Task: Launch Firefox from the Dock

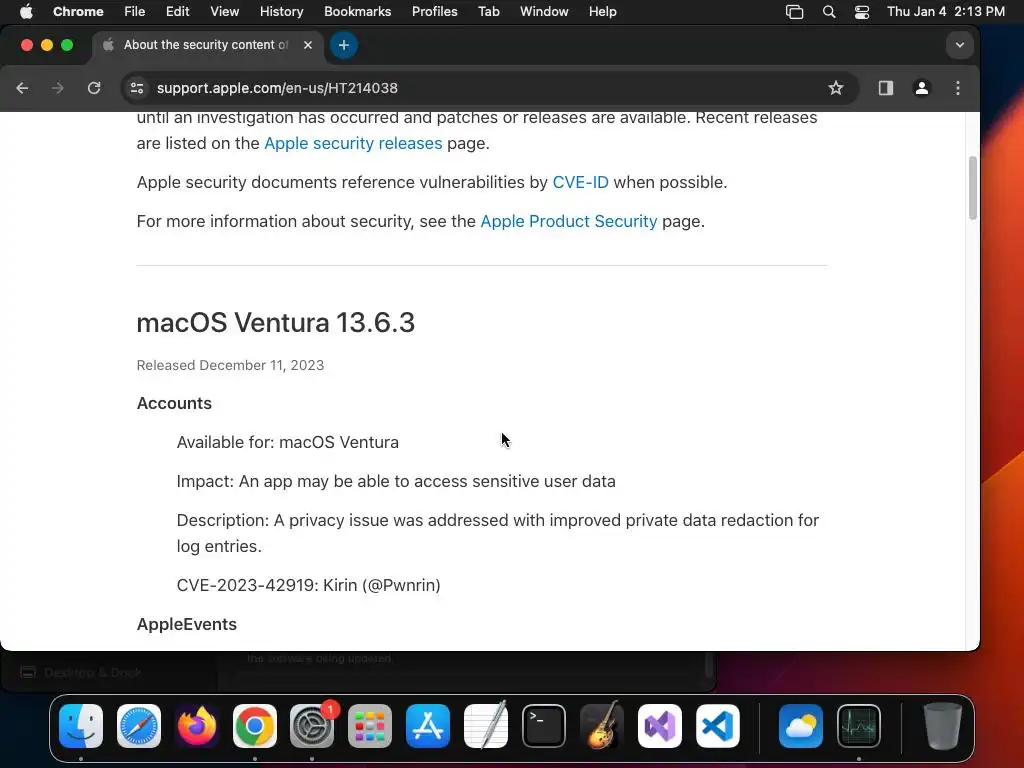Action: 197,726
